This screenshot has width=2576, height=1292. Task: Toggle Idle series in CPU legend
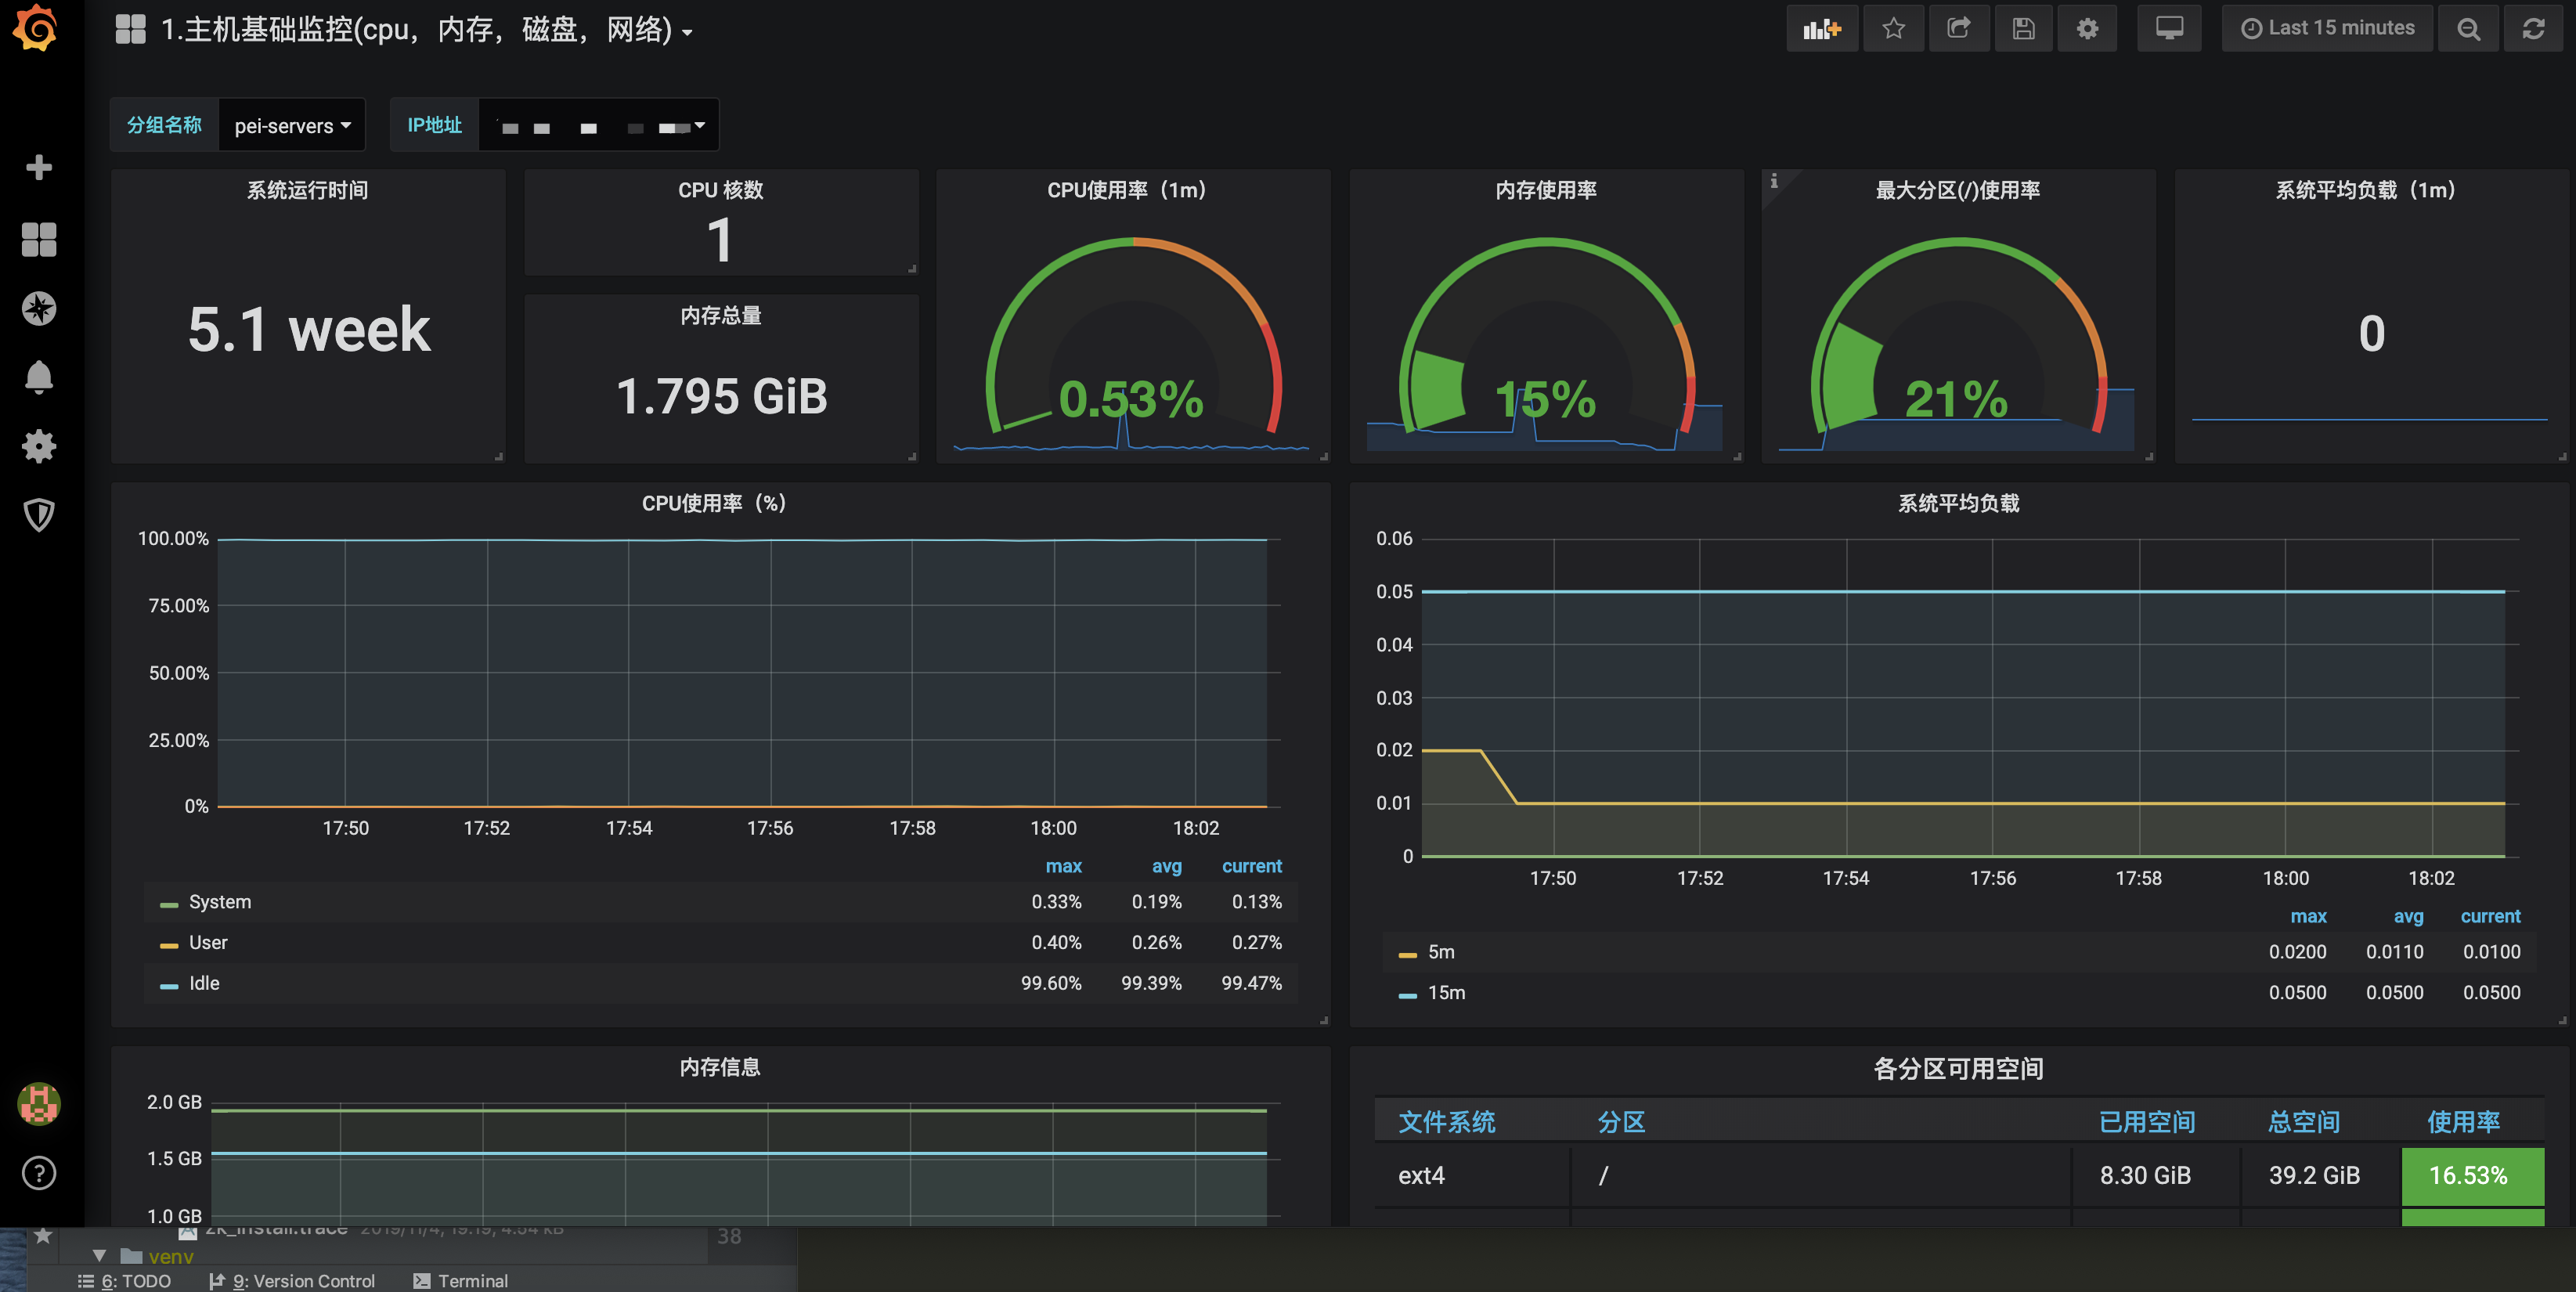click(204, 983)
